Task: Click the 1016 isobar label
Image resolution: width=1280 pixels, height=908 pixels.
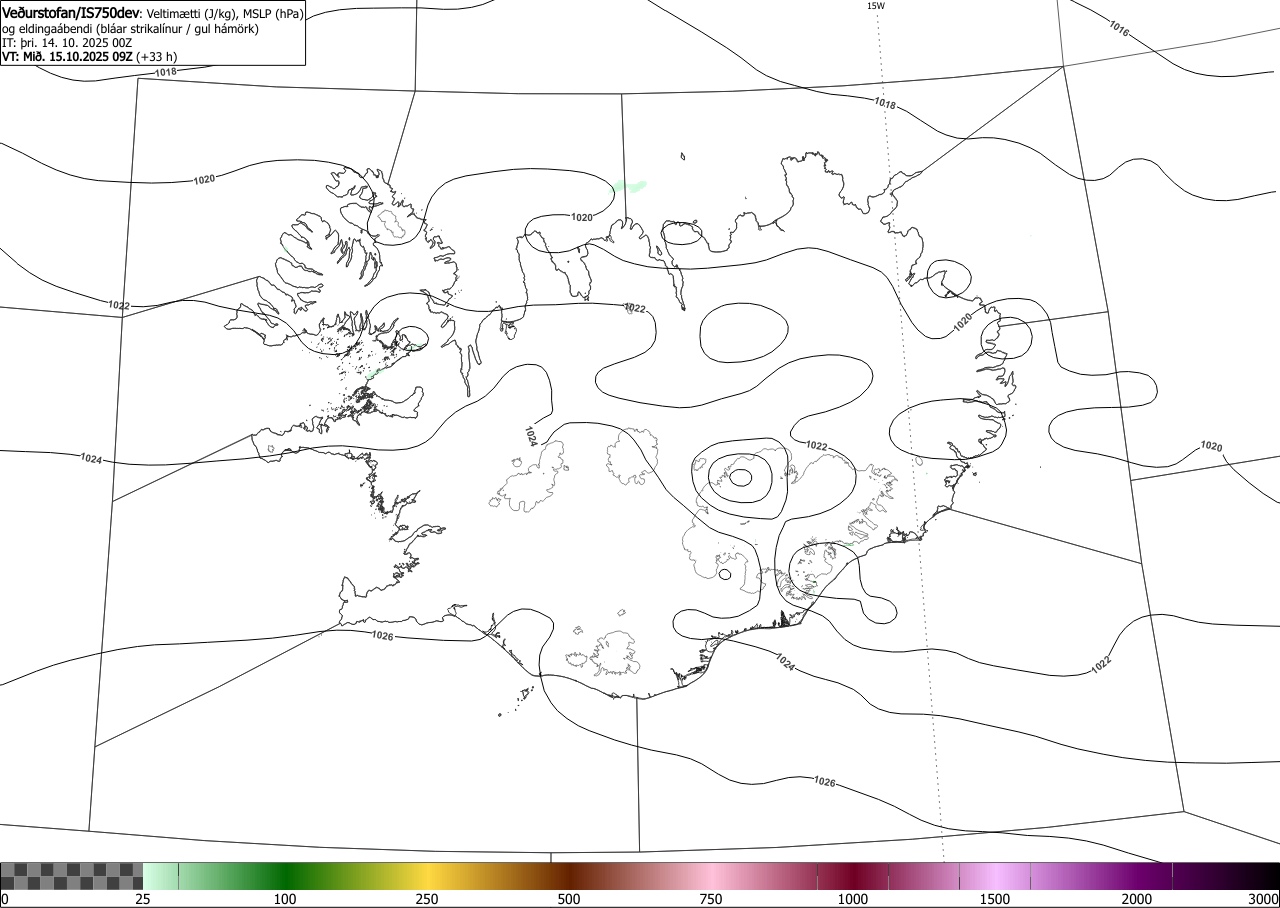Action: coord(1119,29)
